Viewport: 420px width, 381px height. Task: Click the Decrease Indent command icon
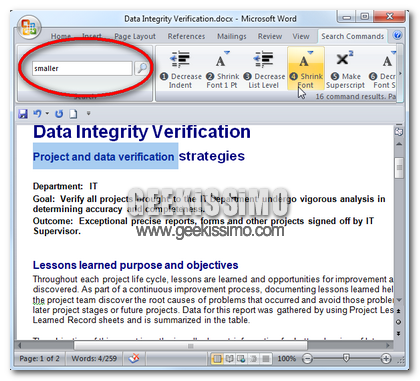pos(180,59)
